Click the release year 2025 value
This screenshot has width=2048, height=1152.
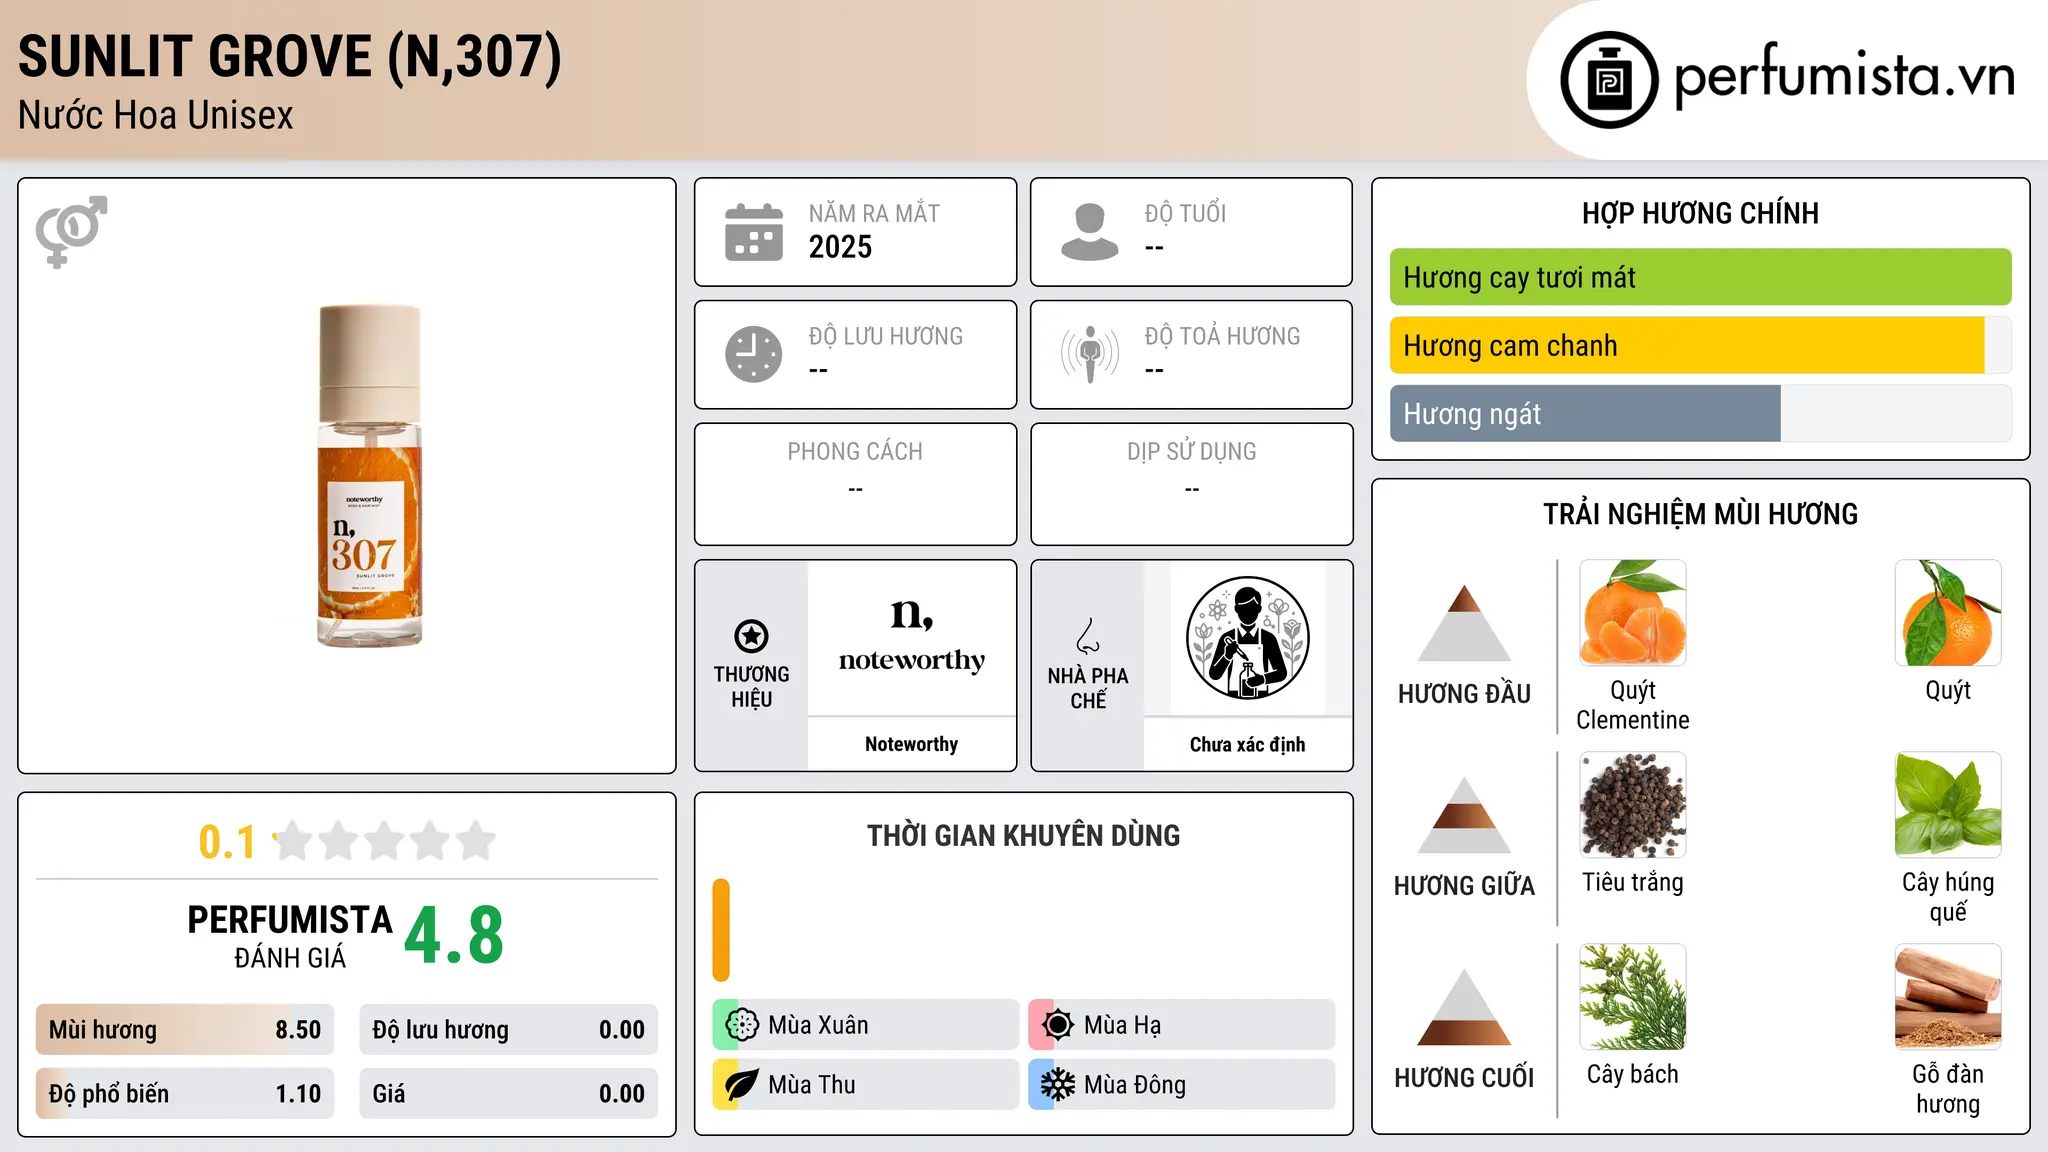tap(840, 247)
